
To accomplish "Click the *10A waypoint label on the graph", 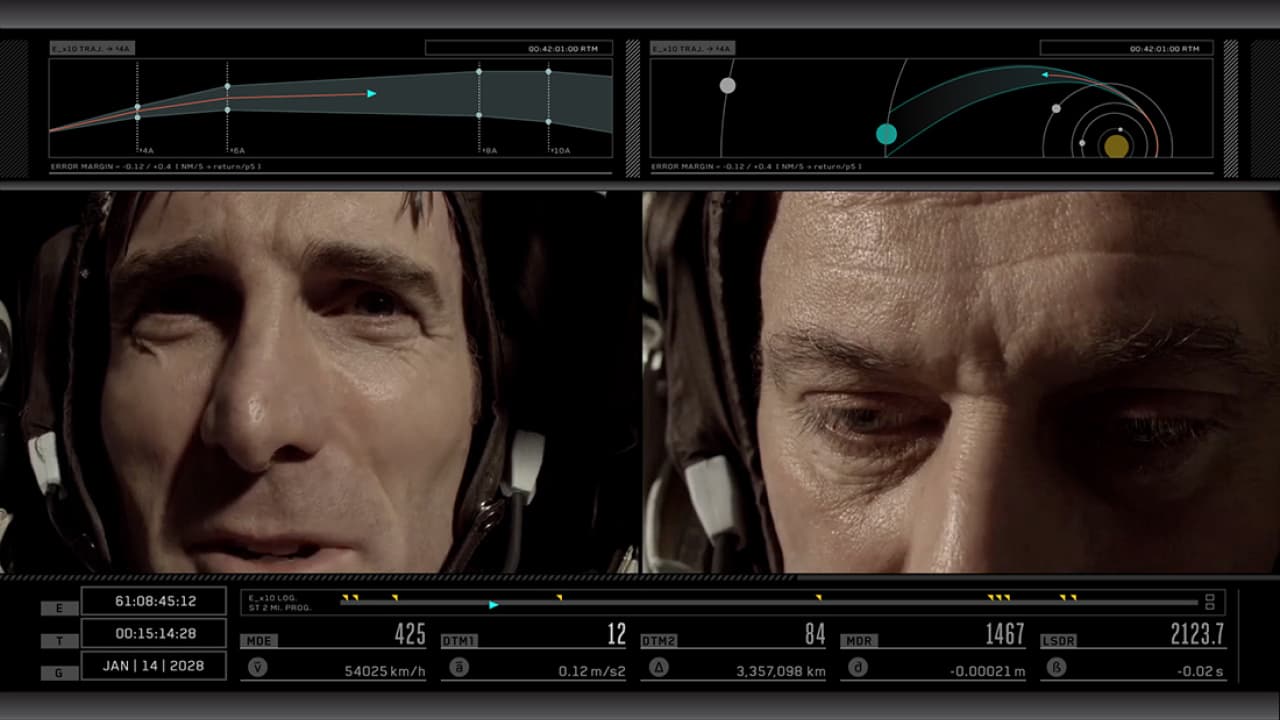I will point(561,150).
